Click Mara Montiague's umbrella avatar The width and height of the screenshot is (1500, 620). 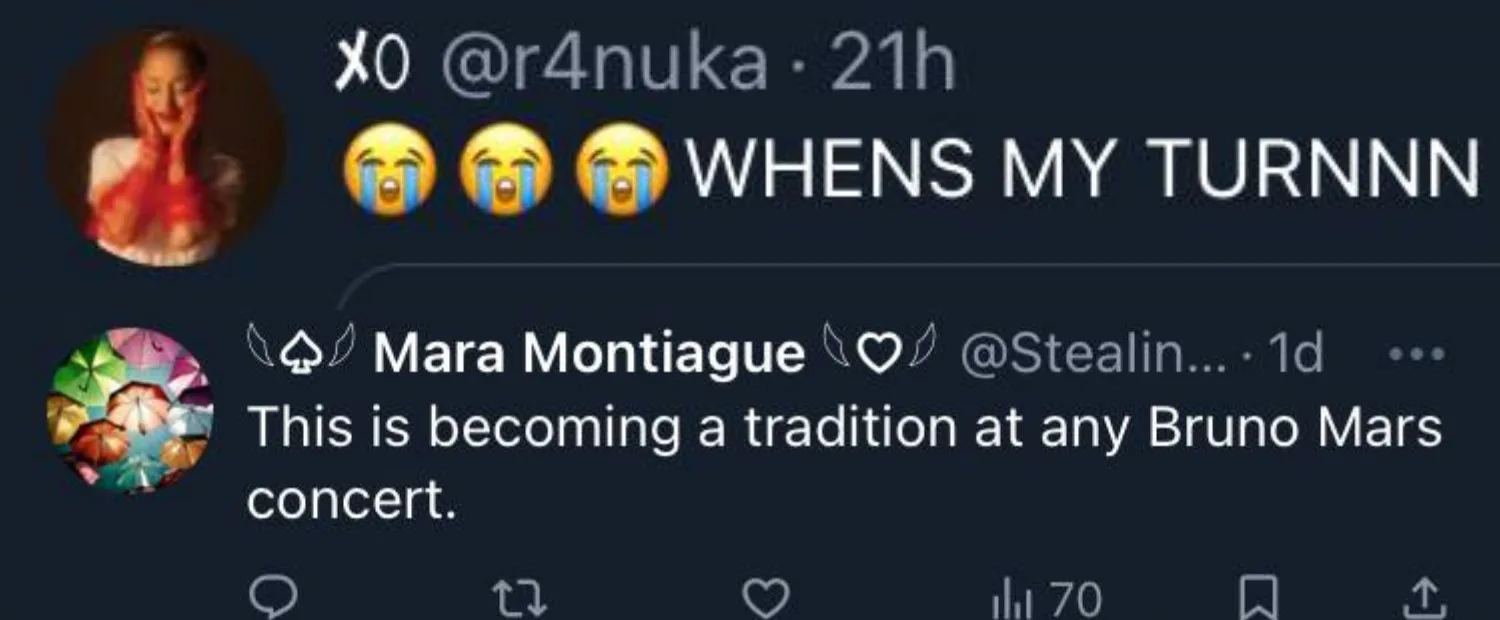tap(130, 411)
